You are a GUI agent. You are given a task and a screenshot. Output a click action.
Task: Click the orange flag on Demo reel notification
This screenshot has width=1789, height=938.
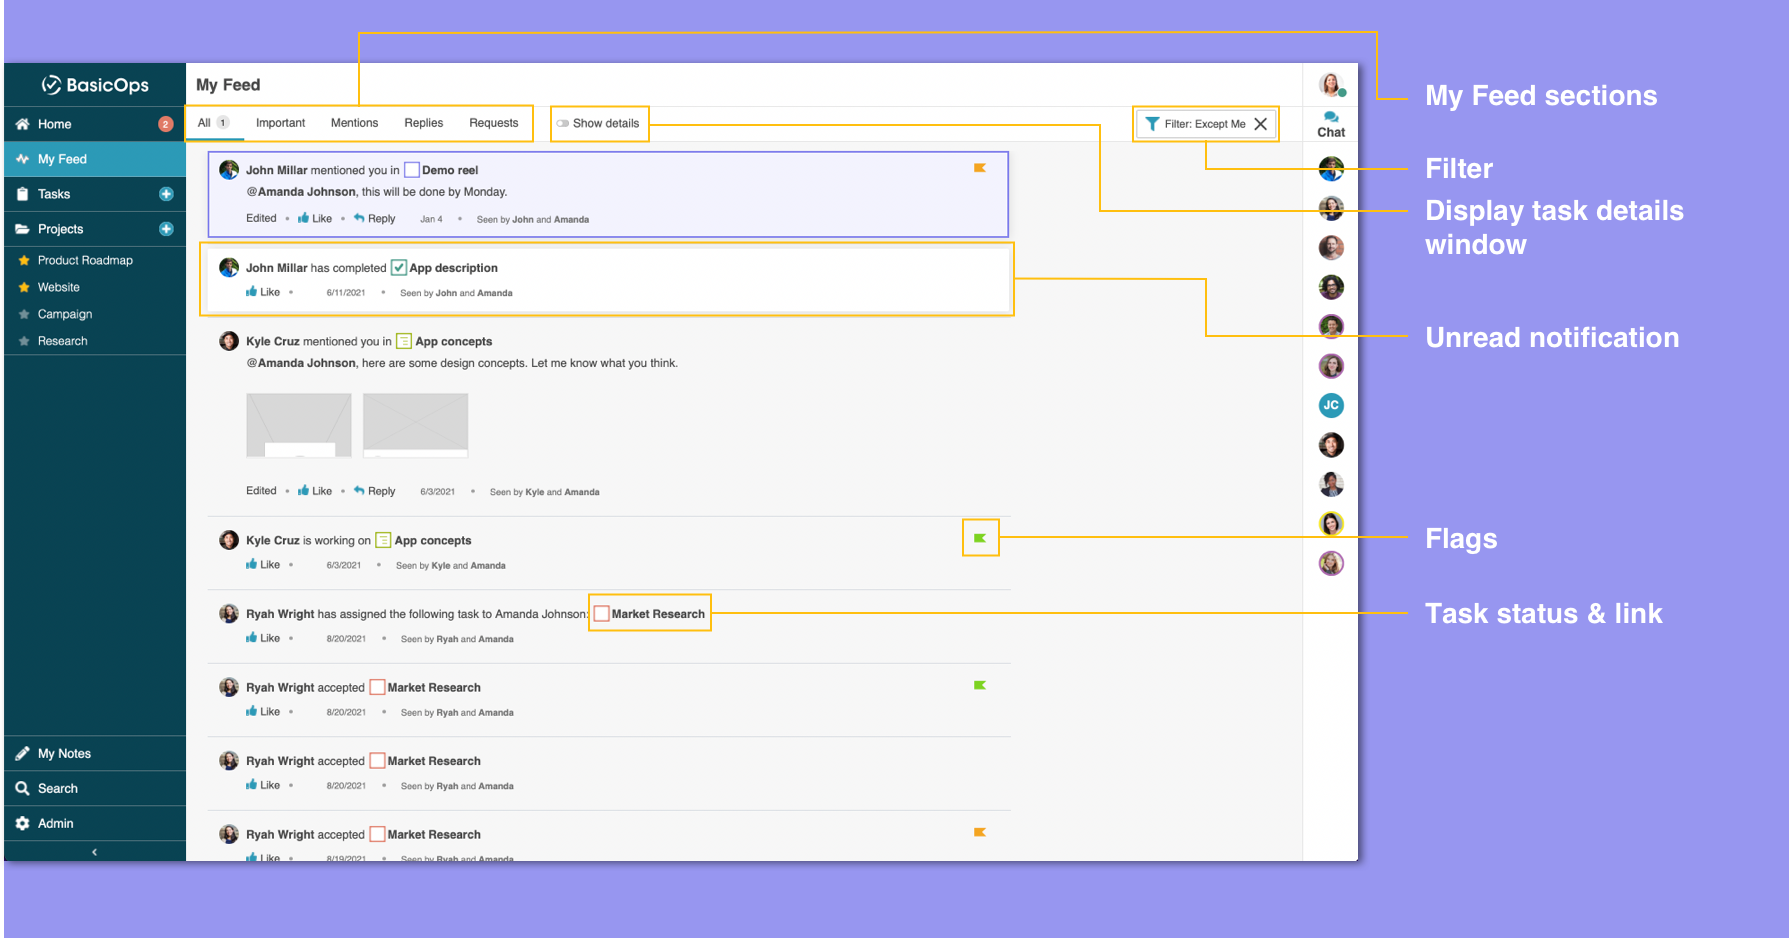point(980,168)
